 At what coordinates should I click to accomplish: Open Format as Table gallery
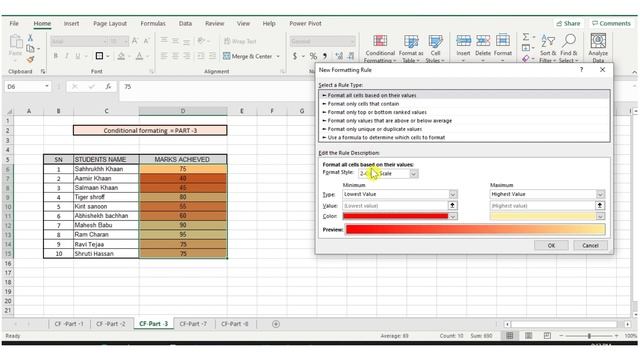click(x=411, y=49)
